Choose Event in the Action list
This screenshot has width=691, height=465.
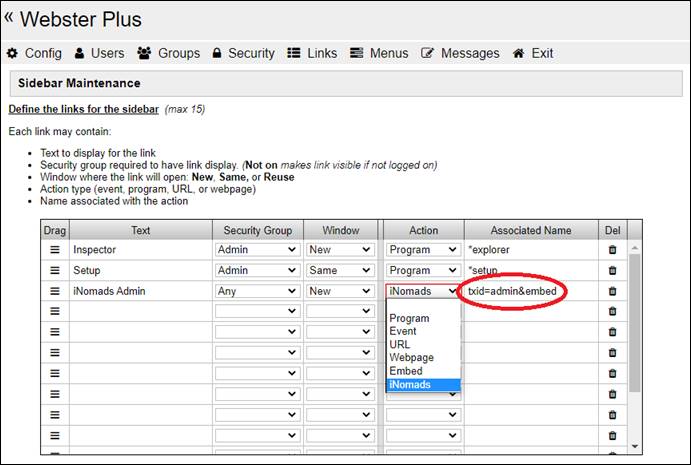click(x=424, y=331)
